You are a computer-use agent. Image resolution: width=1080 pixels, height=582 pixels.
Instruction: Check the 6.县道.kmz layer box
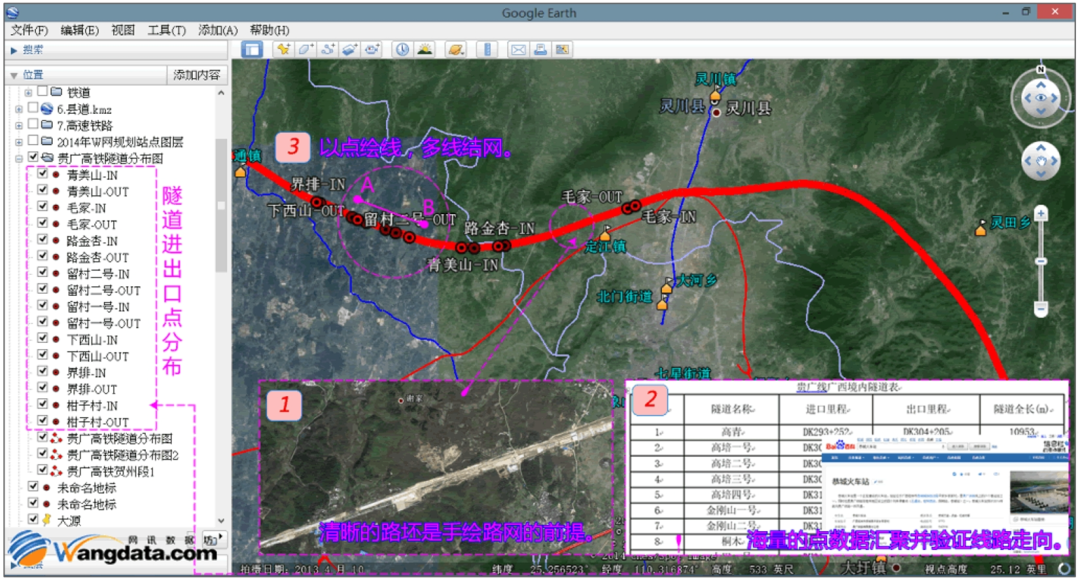pyautogui.click(x=32, y=108)
